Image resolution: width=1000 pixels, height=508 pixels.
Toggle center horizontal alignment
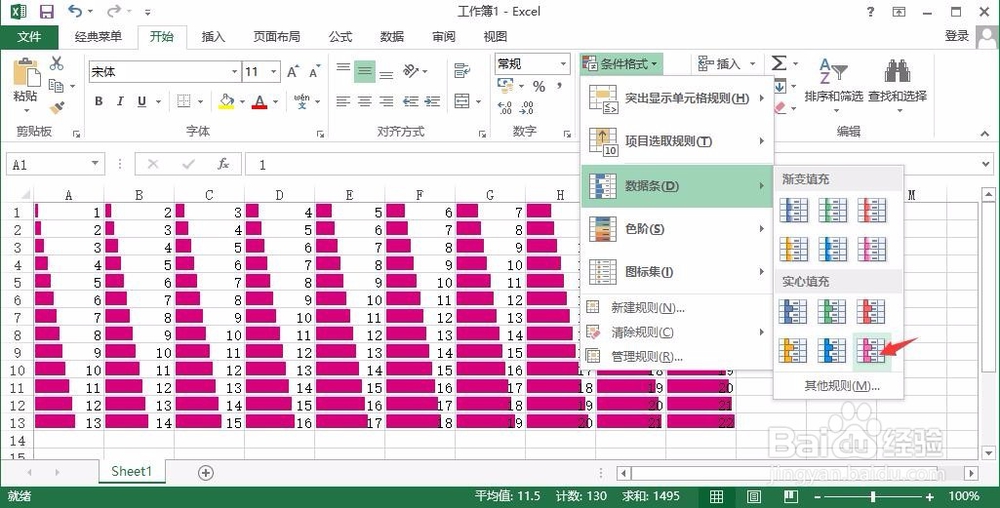[365, 101]
